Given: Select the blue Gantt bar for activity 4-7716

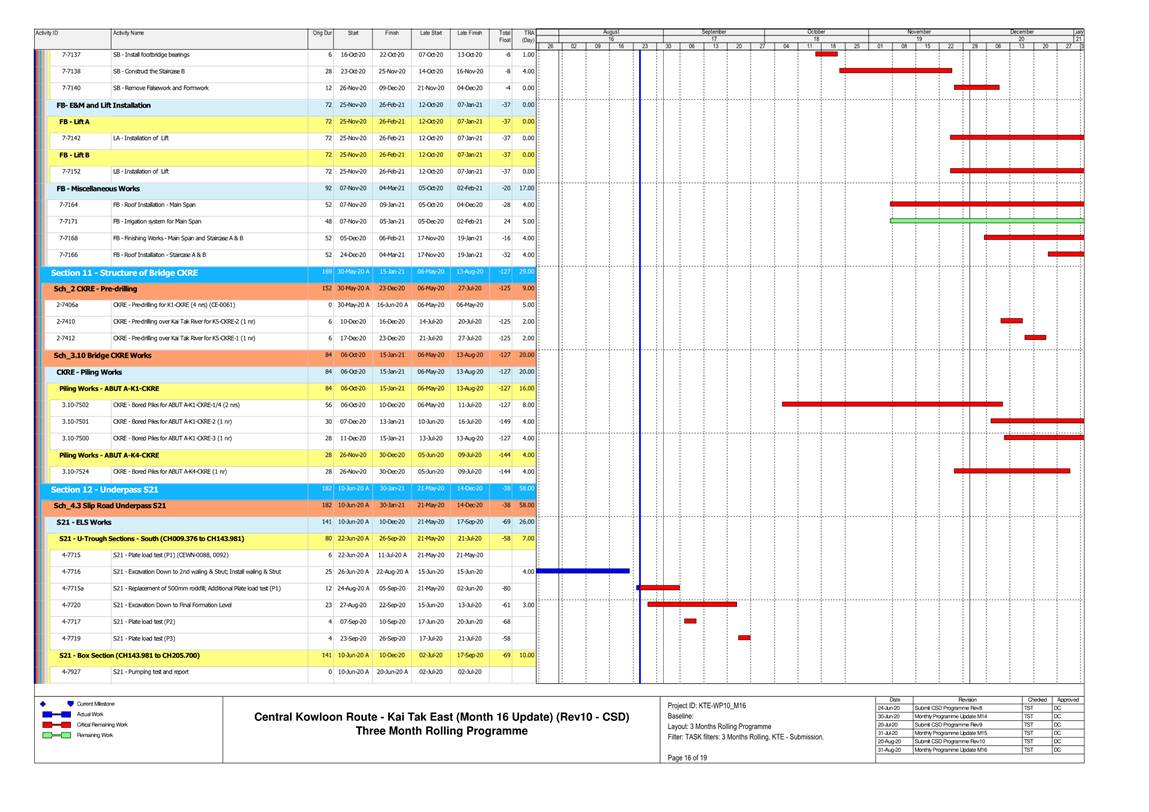Looking at the screenshot, I should pyautogui.click(x=583, y=571).
